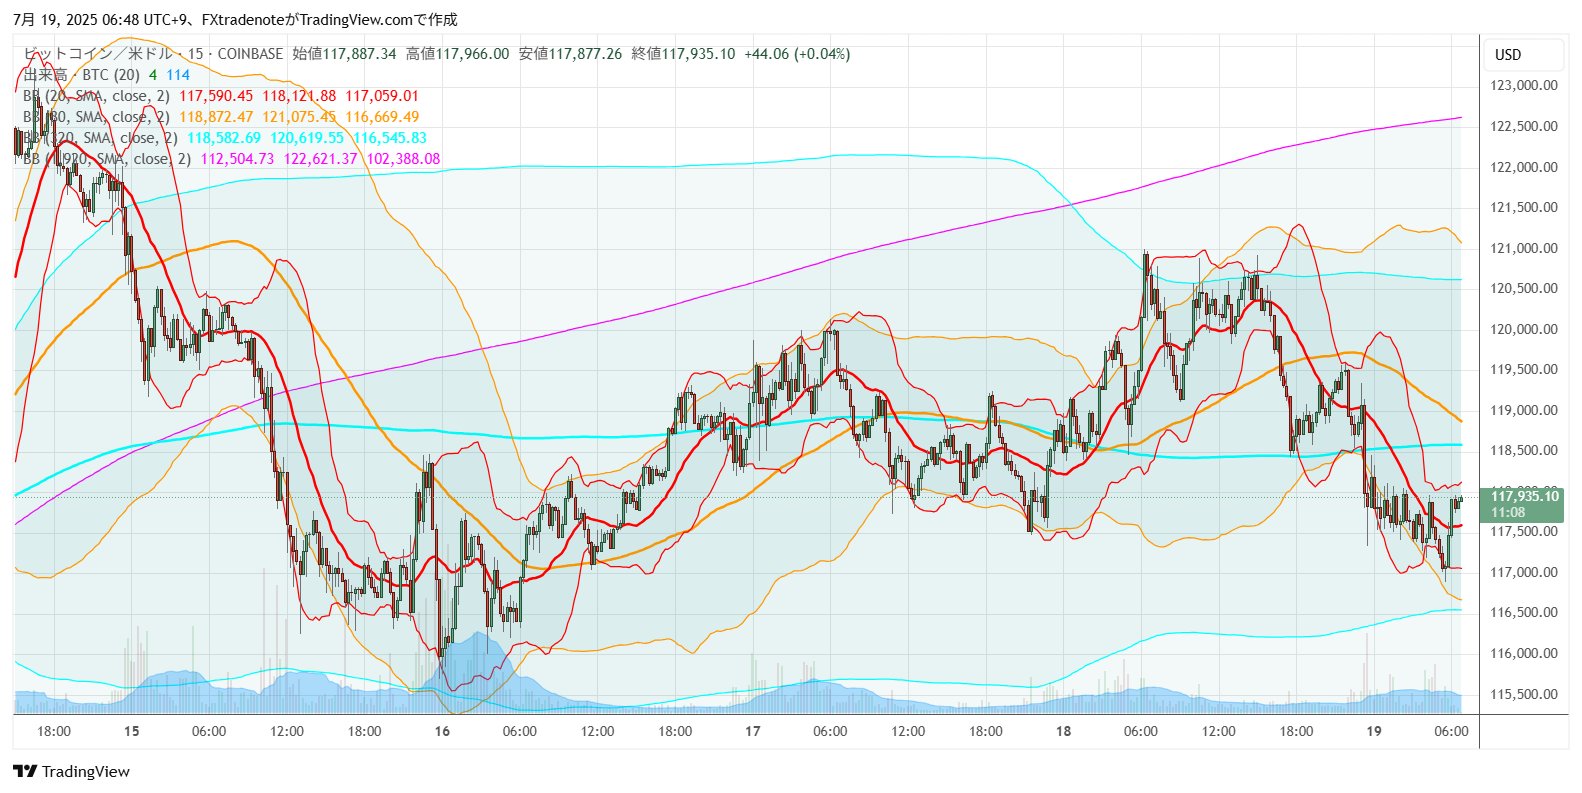Select the orange BB legend value 118,872.47
Viewport: 1582px width, 793px height.
pyautogui.click(x=216, y=117)
